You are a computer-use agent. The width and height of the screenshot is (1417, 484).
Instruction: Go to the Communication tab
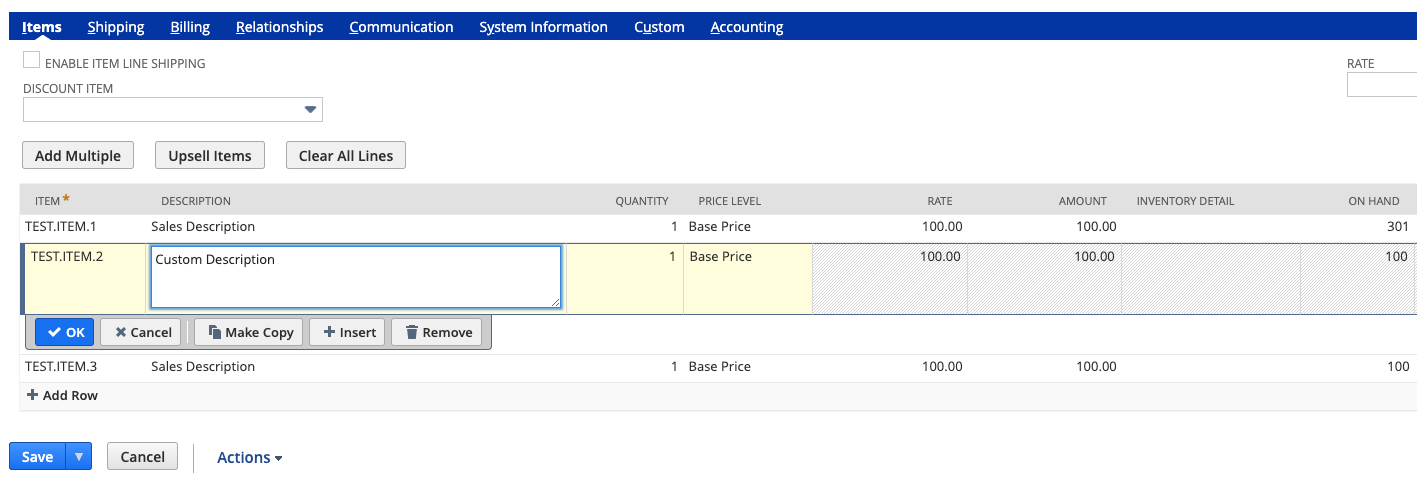[401, 27]
